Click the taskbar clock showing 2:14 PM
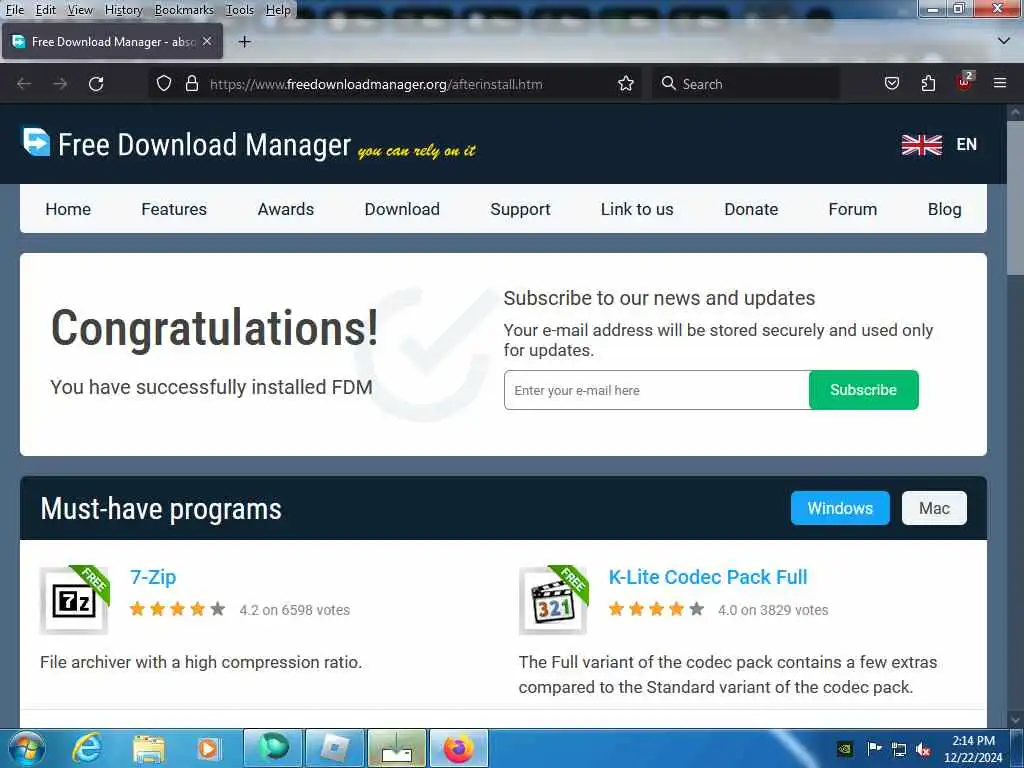 tap(973, 749)
